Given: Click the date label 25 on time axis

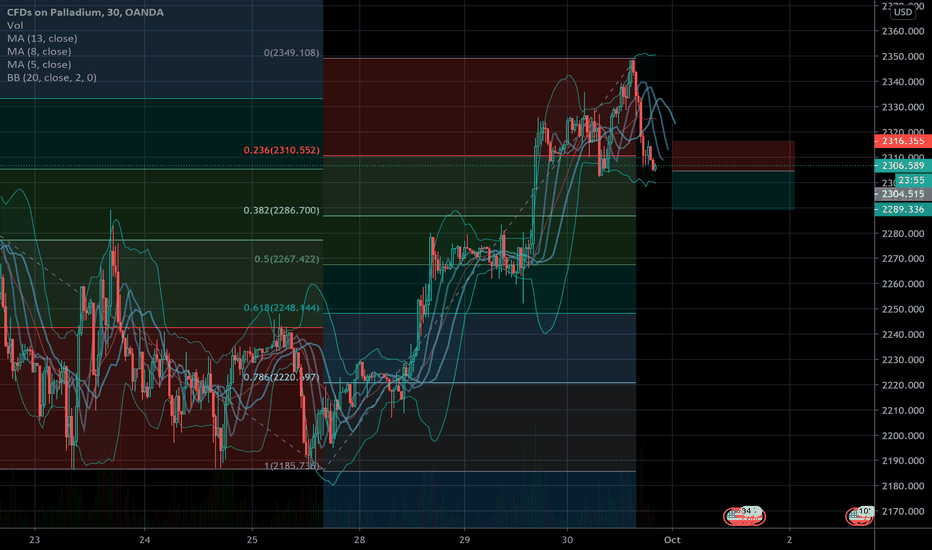Looking at the screenshot, I should (252, 540).
